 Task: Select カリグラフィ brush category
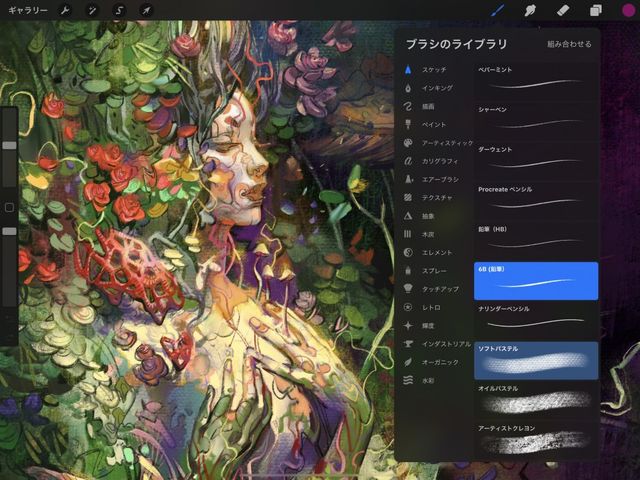click(440, 161)
